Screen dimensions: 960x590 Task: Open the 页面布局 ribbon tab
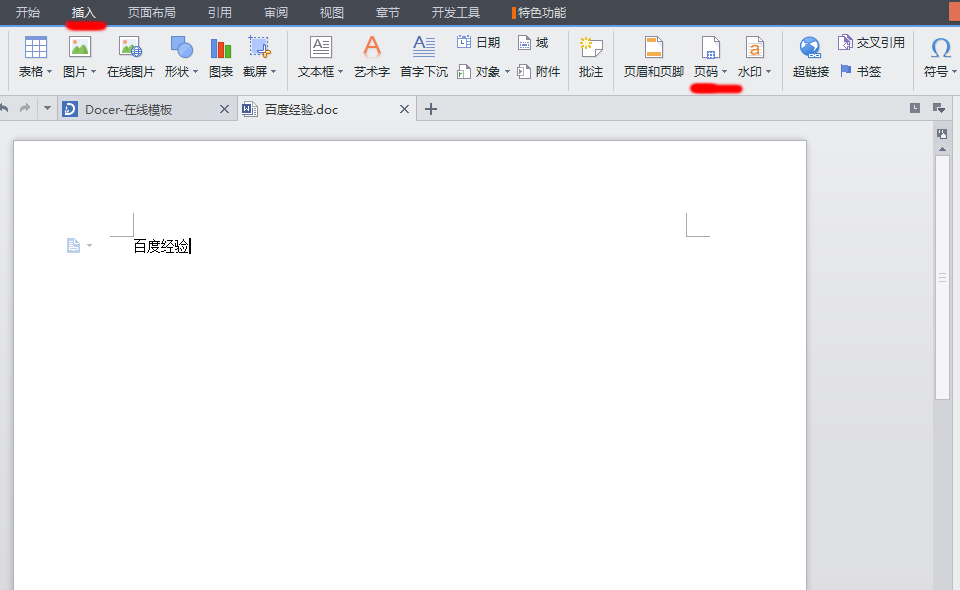152,12
